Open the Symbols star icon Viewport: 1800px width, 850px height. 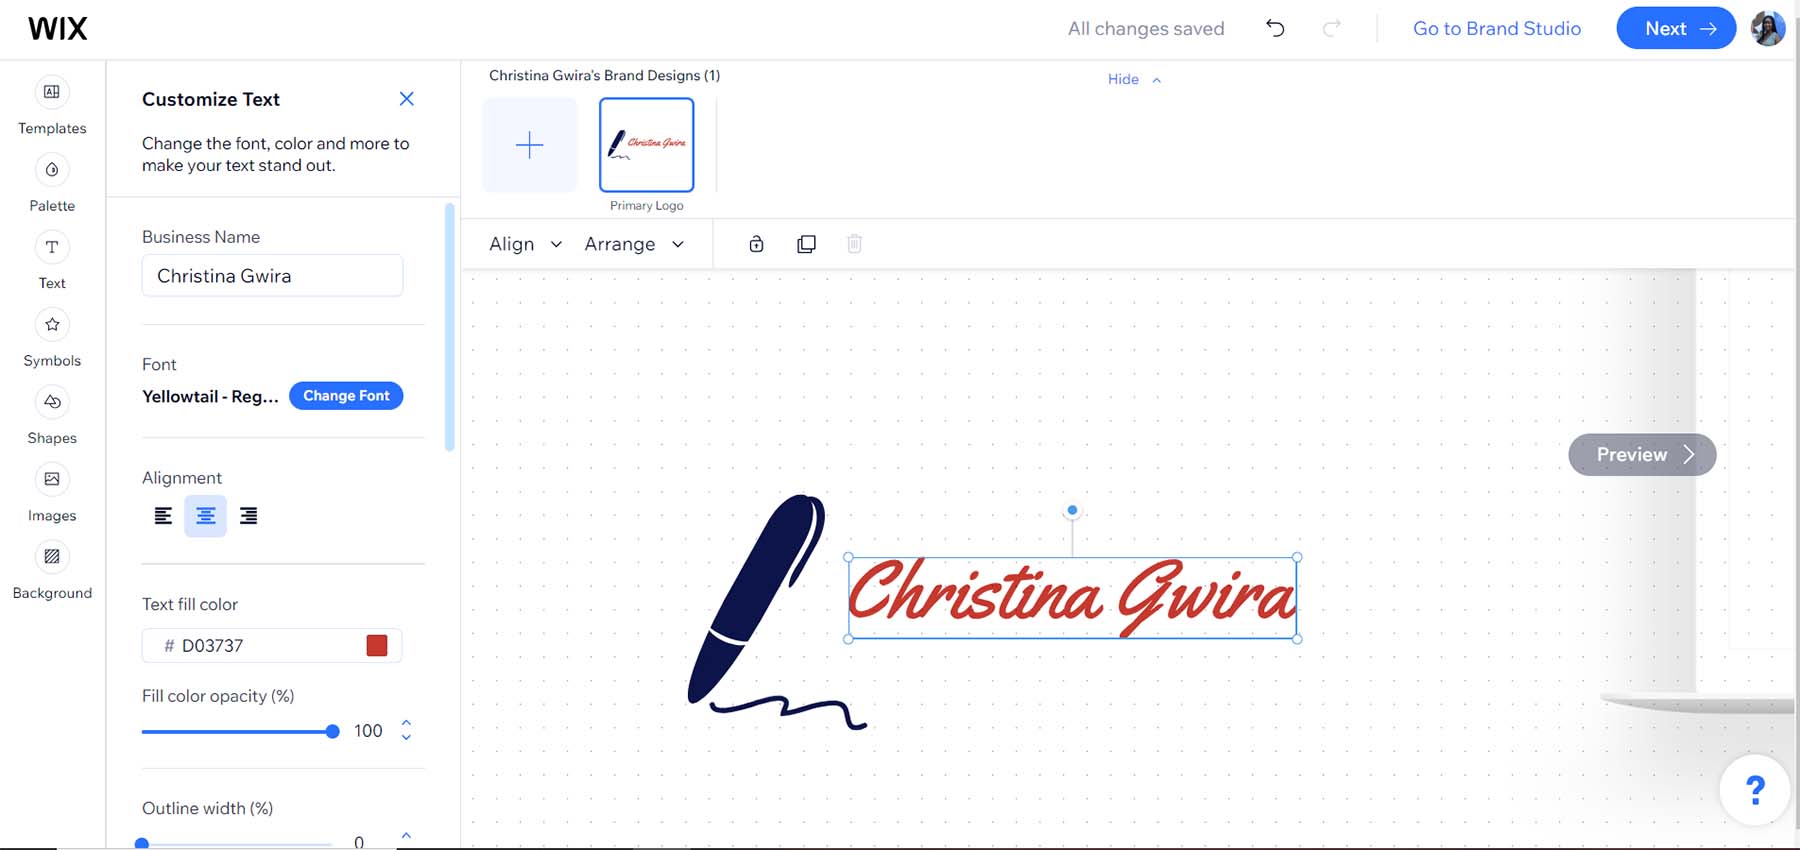point(52,324)
